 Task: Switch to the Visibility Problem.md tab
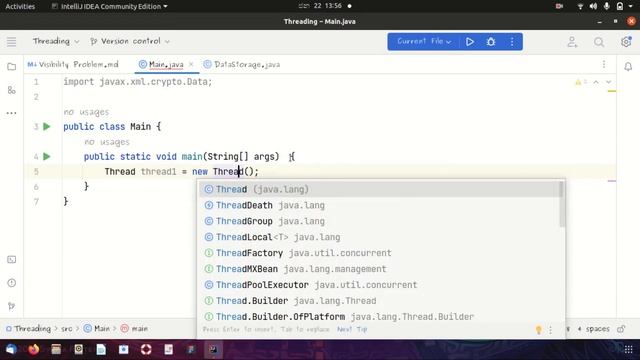[x=73, y=64]
